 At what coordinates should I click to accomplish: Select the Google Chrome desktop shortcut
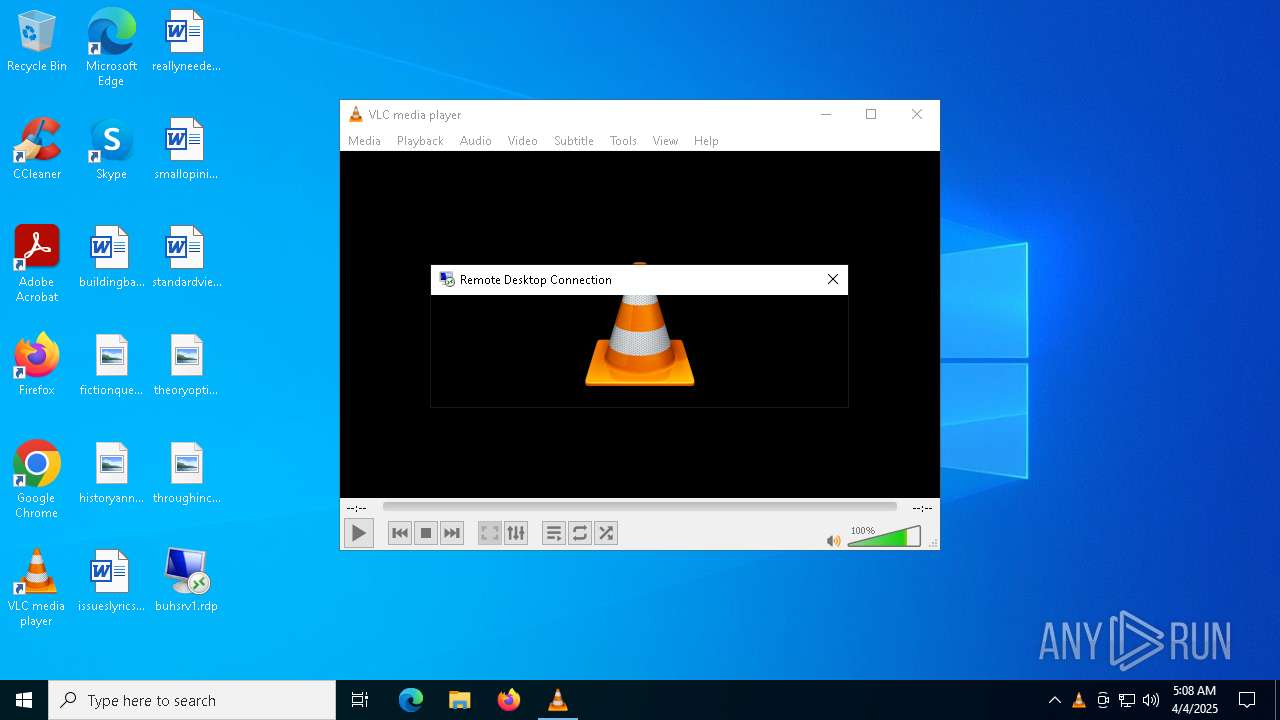(37, 480)
